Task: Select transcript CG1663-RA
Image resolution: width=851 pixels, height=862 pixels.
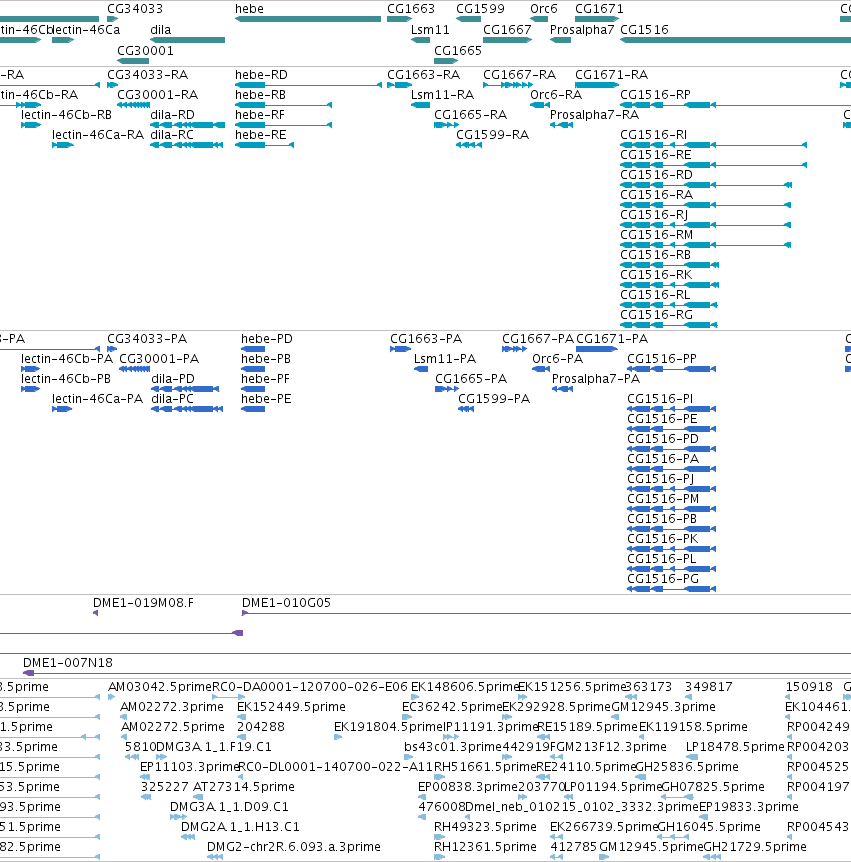Action: [400, 85]
